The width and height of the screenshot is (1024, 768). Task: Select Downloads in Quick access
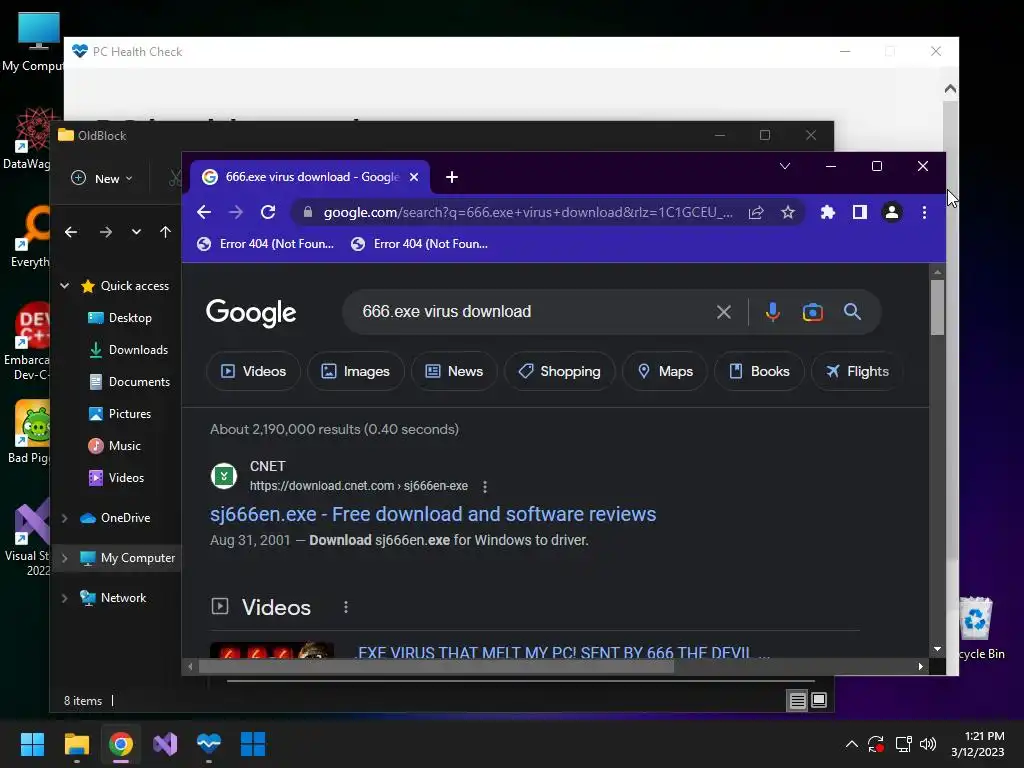tap(129, 350)
